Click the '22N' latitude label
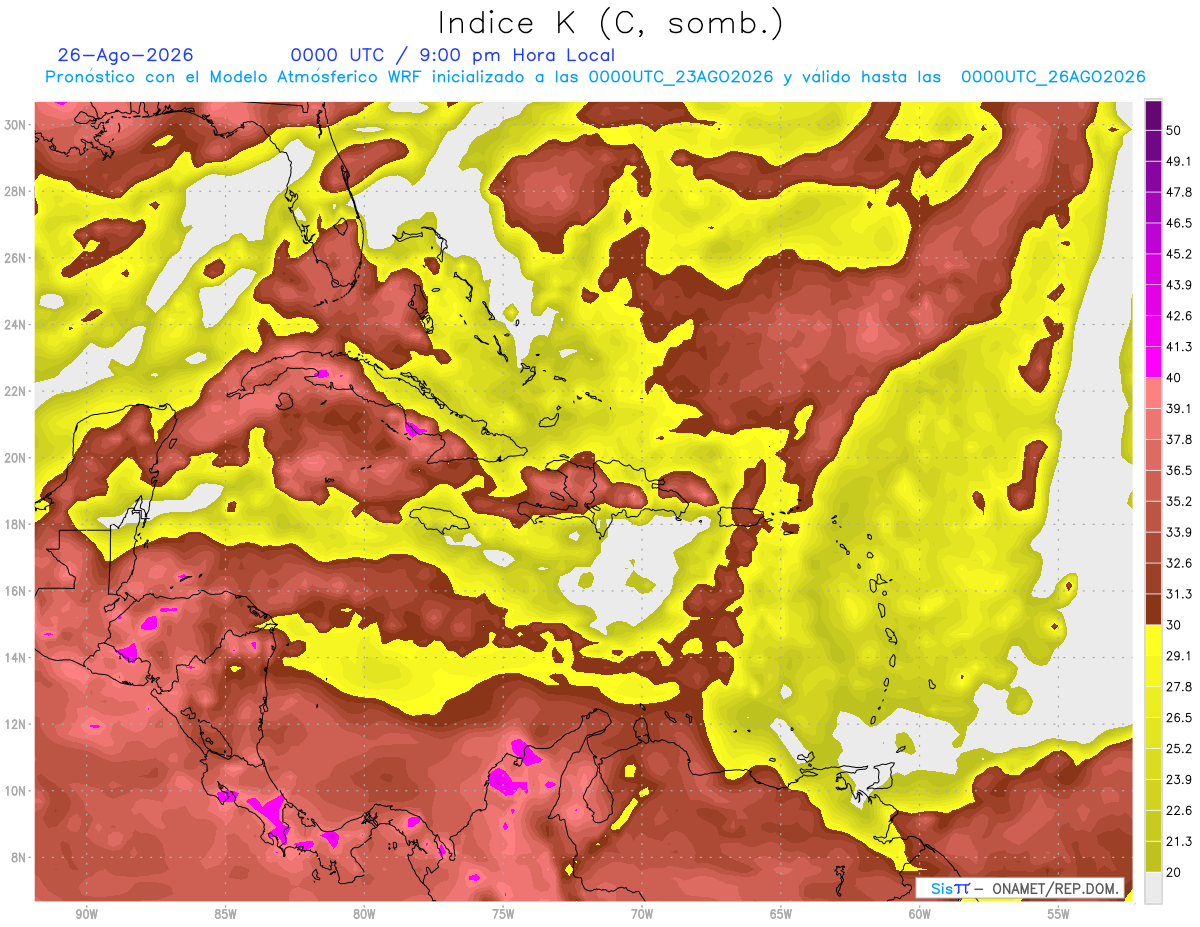This screenshot has height=927, width=1200. pos(16,391)
